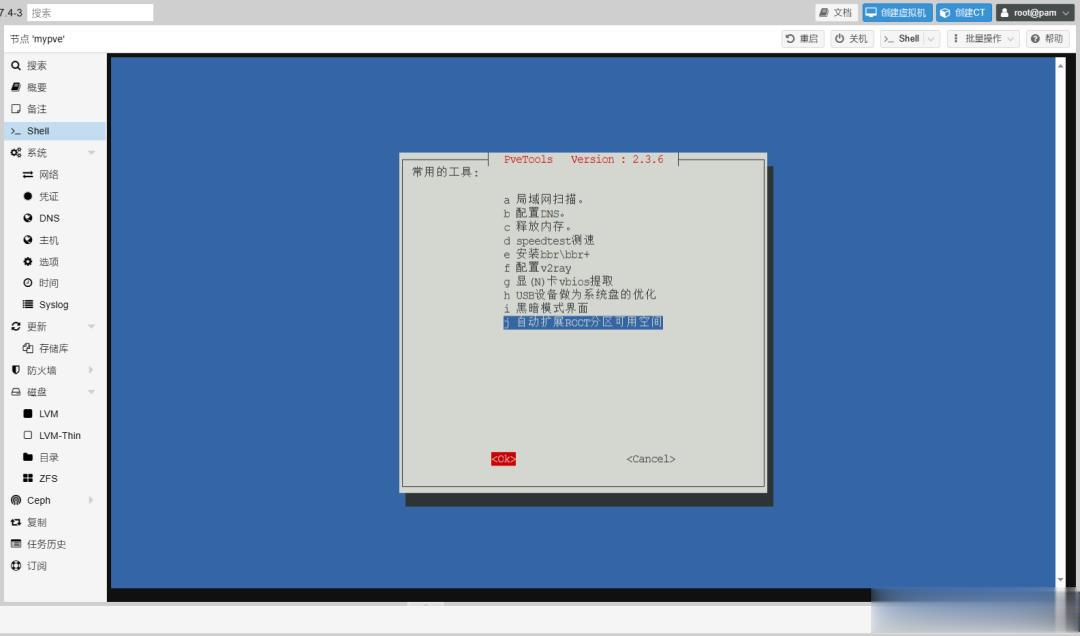Select menu option i 黑暗模式界面

[546, 308]
